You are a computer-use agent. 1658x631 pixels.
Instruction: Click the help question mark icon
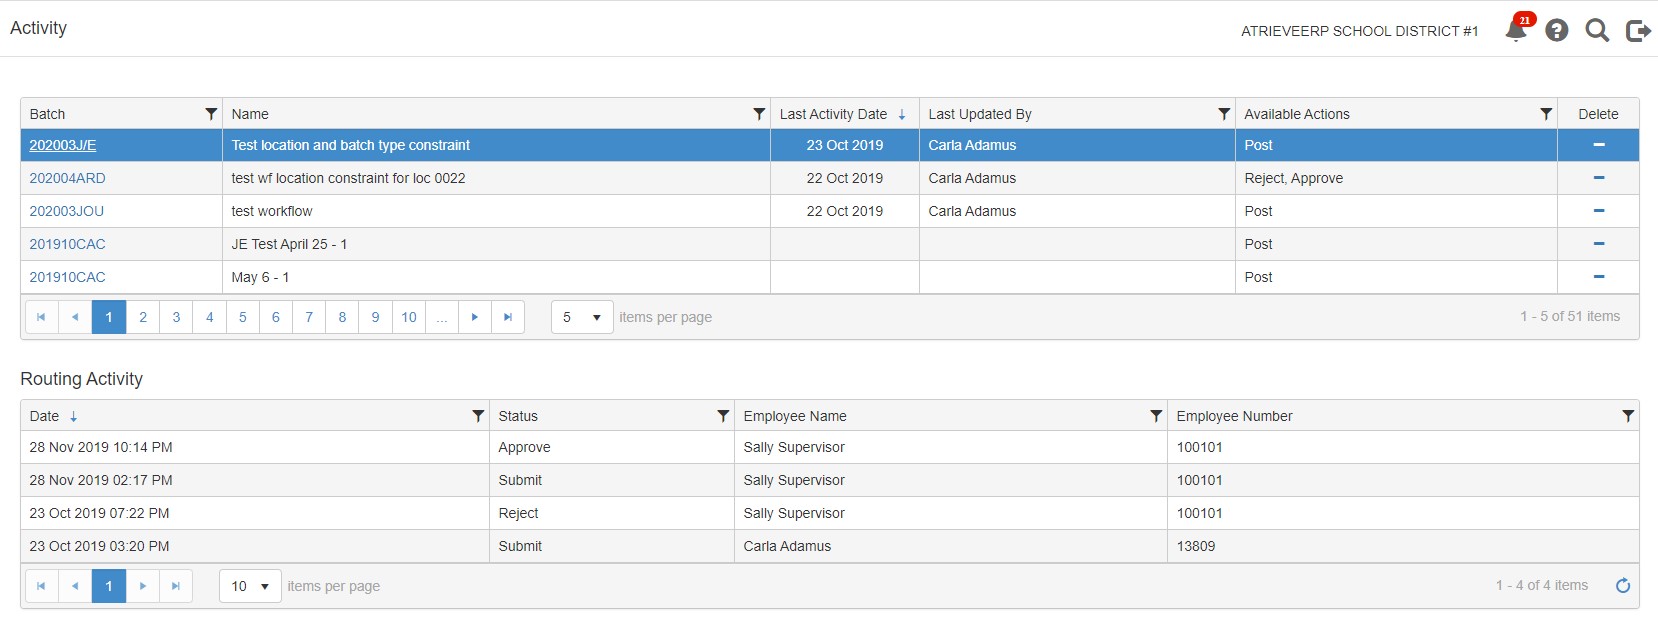point(1556,30)
